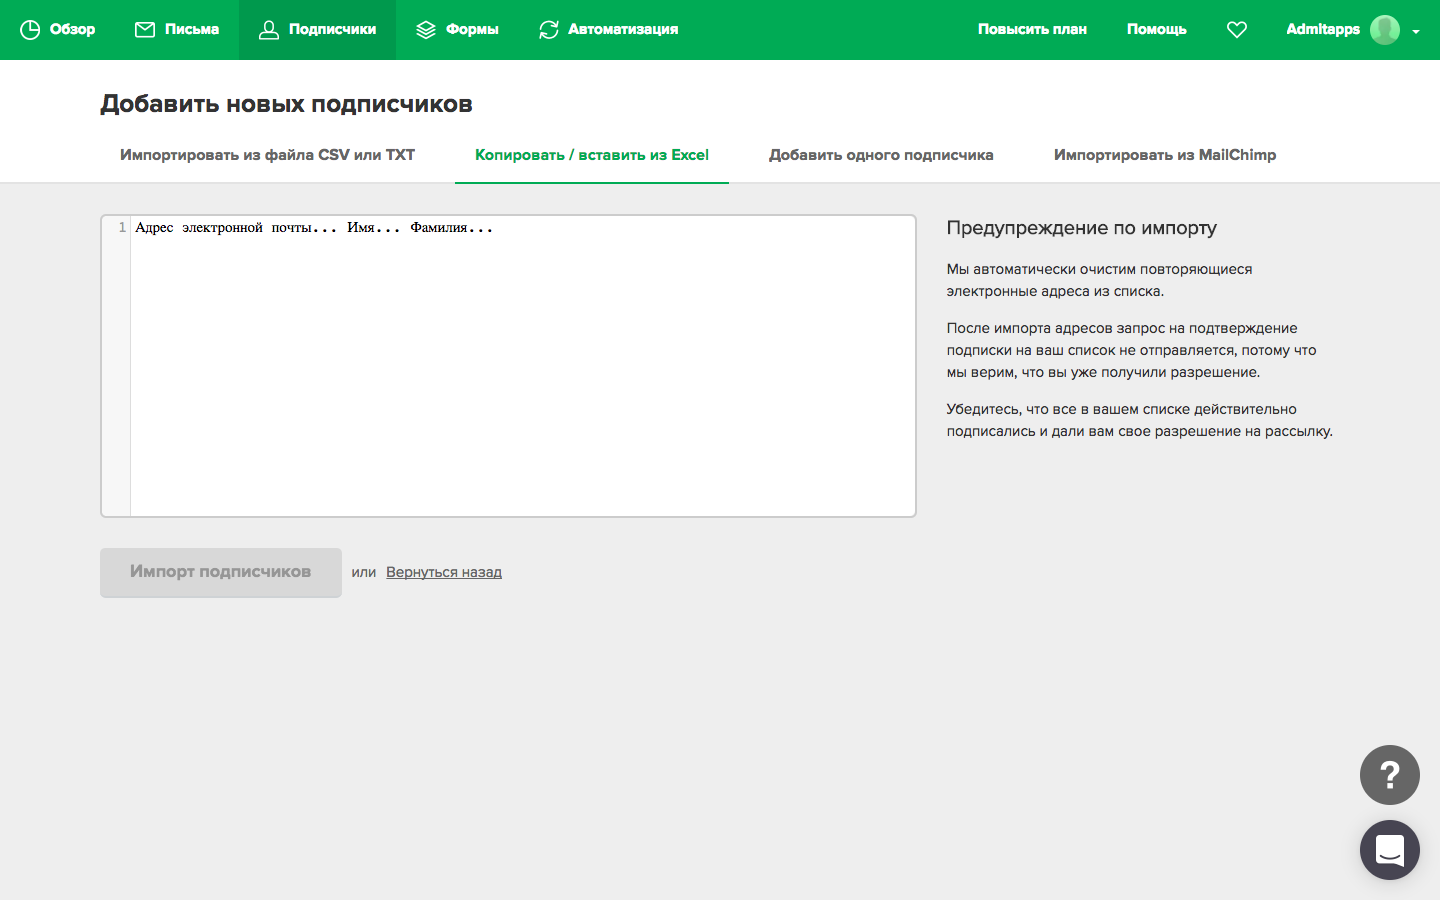Image resolution: width=1440 pixels, height=900 pixels.
Task: Click the Повысить план option
Action: tap(1032, 29)
